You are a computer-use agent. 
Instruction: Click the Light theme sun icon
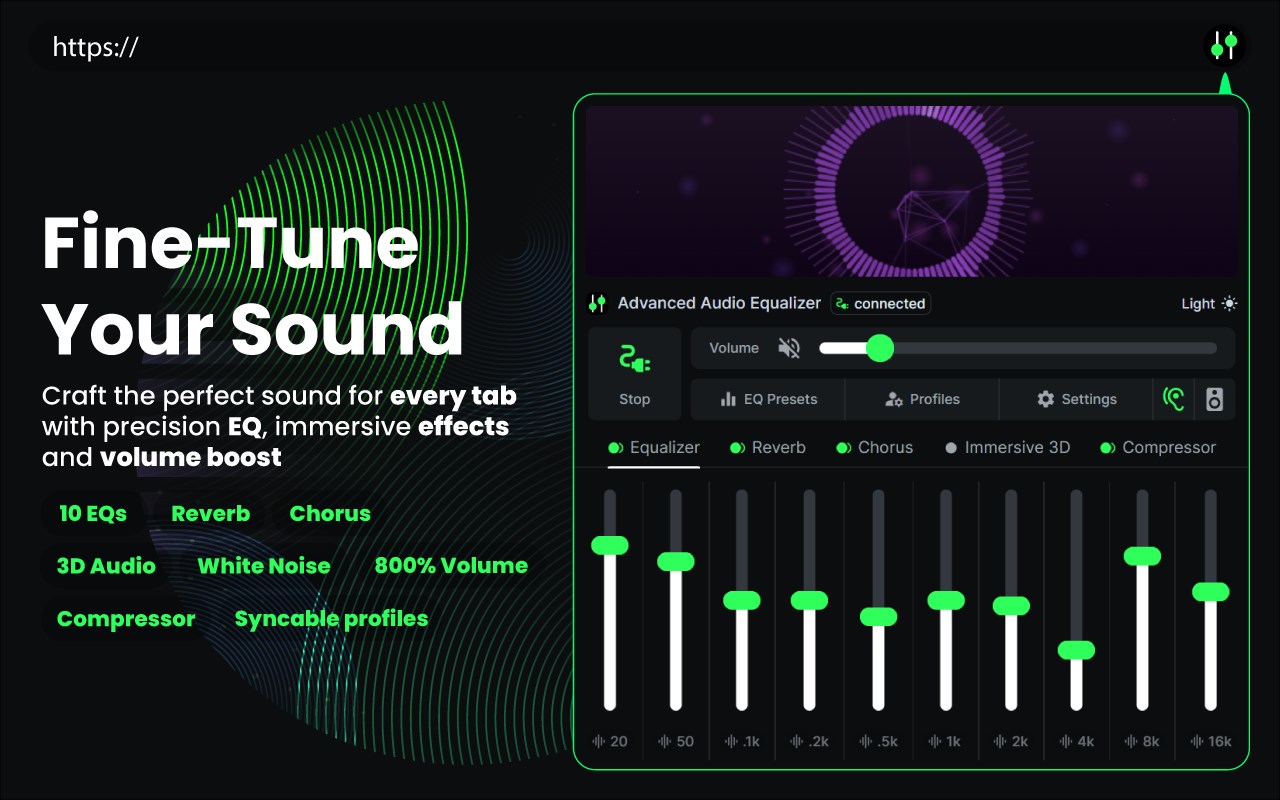[1229, 304]
